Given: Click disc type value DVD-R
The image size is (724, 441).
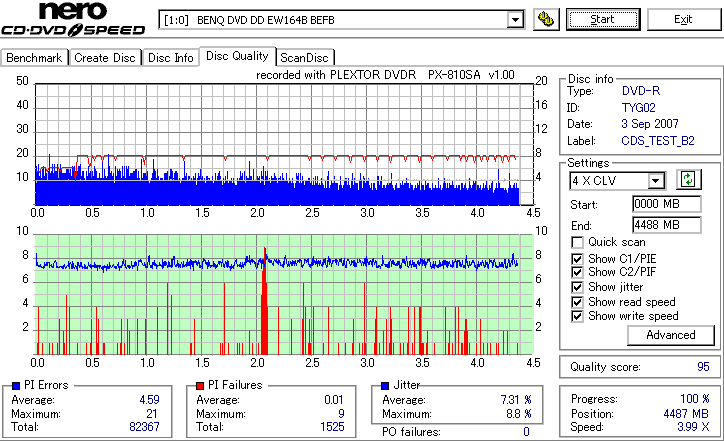Looking at the screenshot, I should coord(641,91).
